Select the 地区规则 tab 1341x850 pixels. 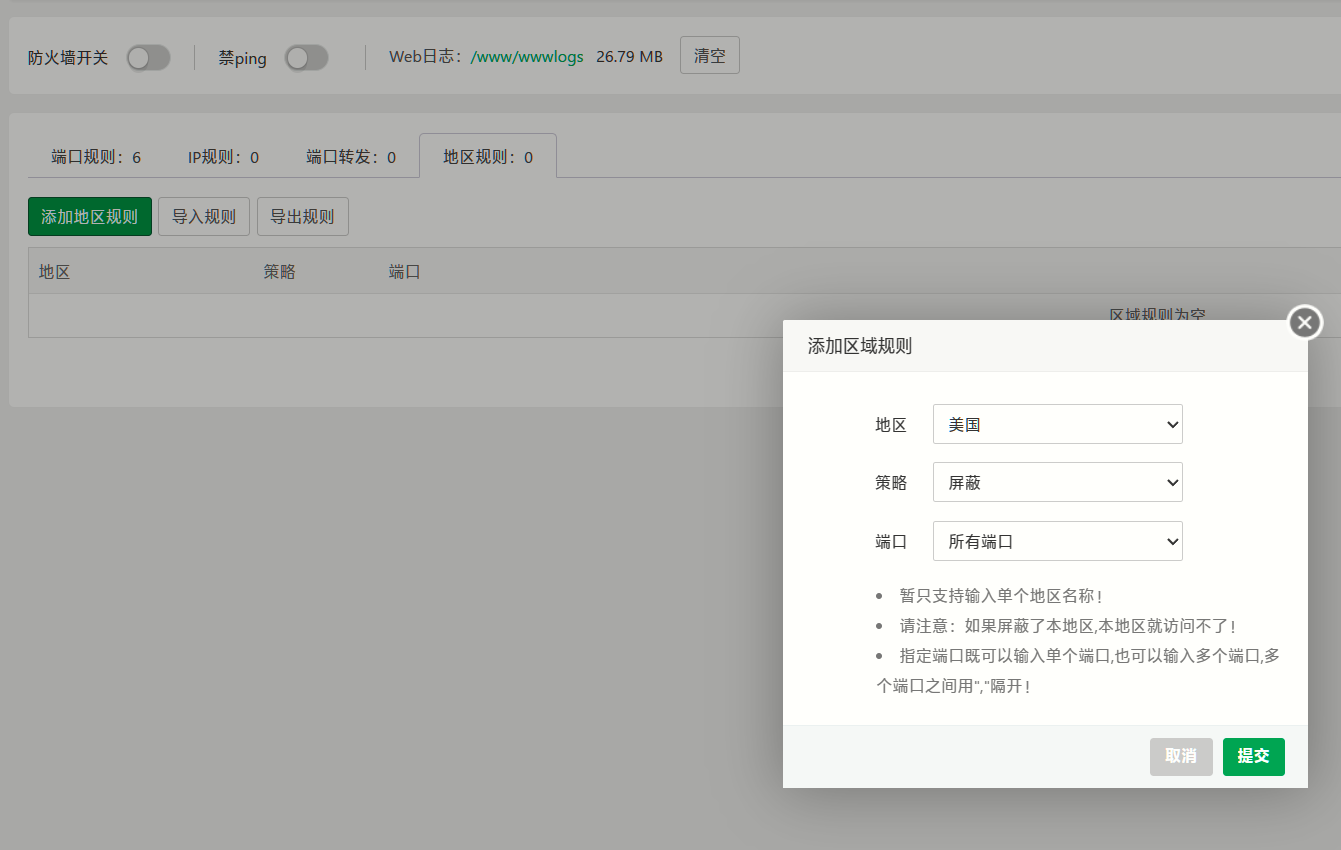(488, 157)
